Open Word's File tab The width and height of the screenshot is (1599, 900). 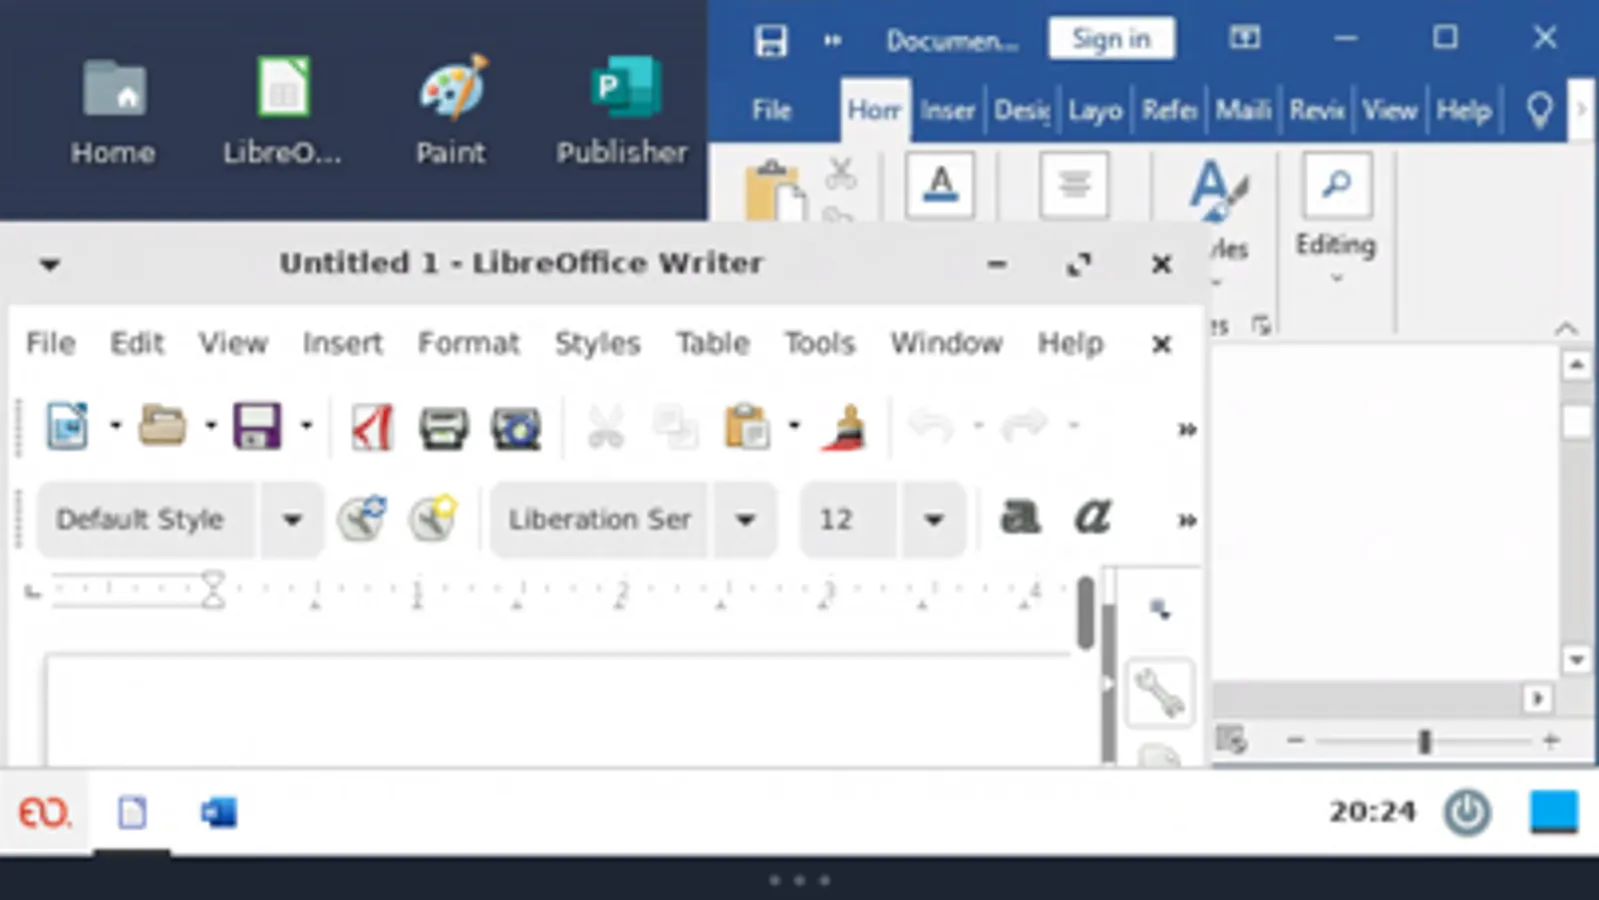coord(772,110)
